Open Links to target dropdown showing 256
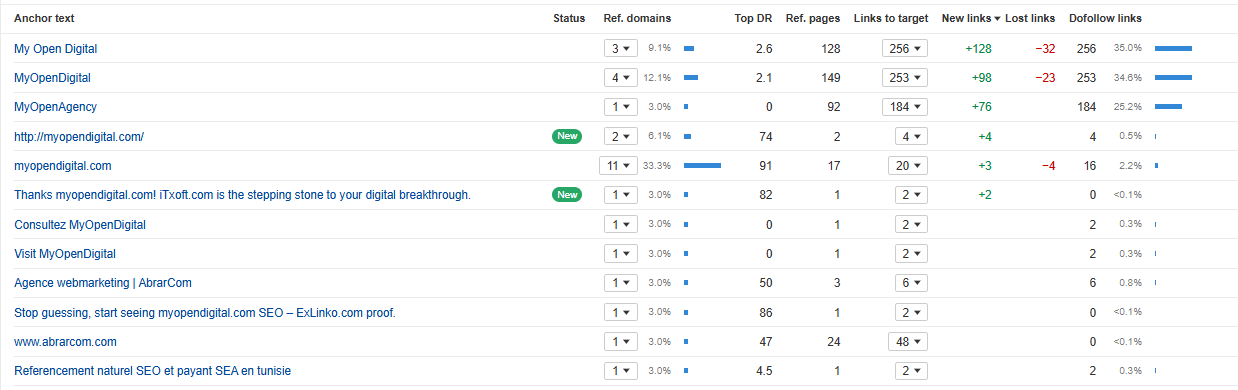 (905, 48)
